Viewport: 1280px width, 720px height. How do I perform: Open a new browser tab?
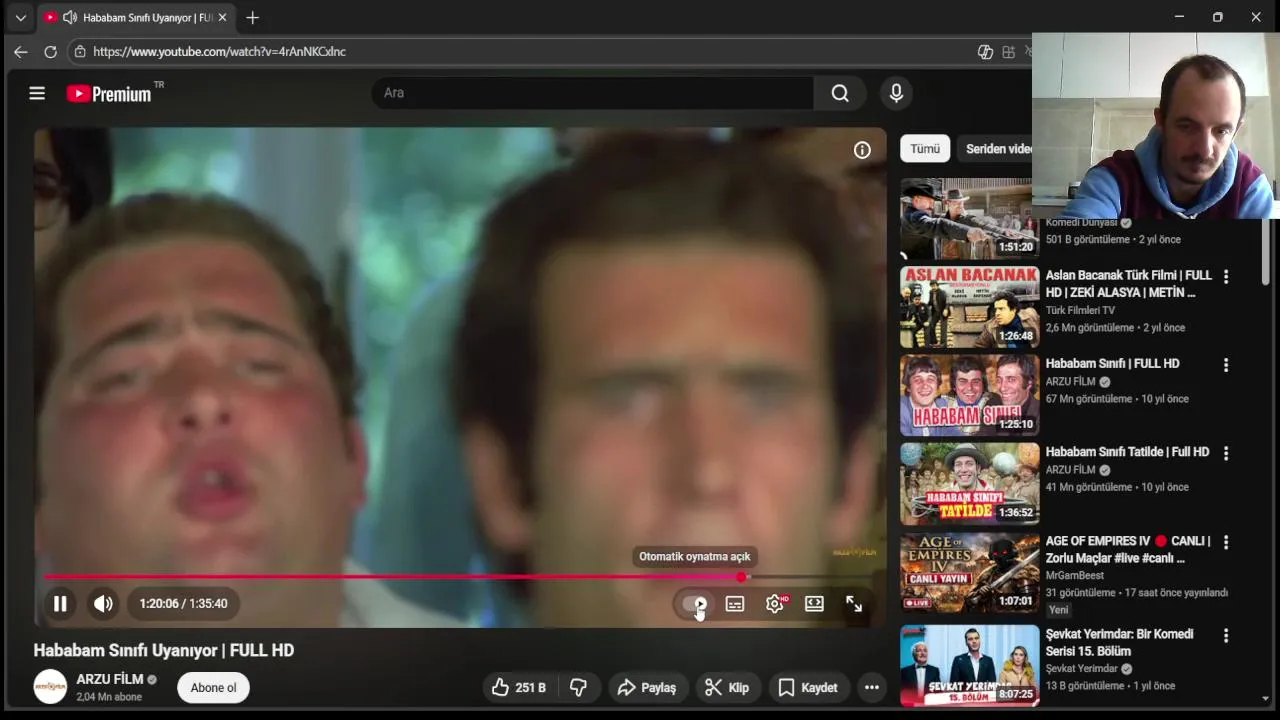(253, 18)
